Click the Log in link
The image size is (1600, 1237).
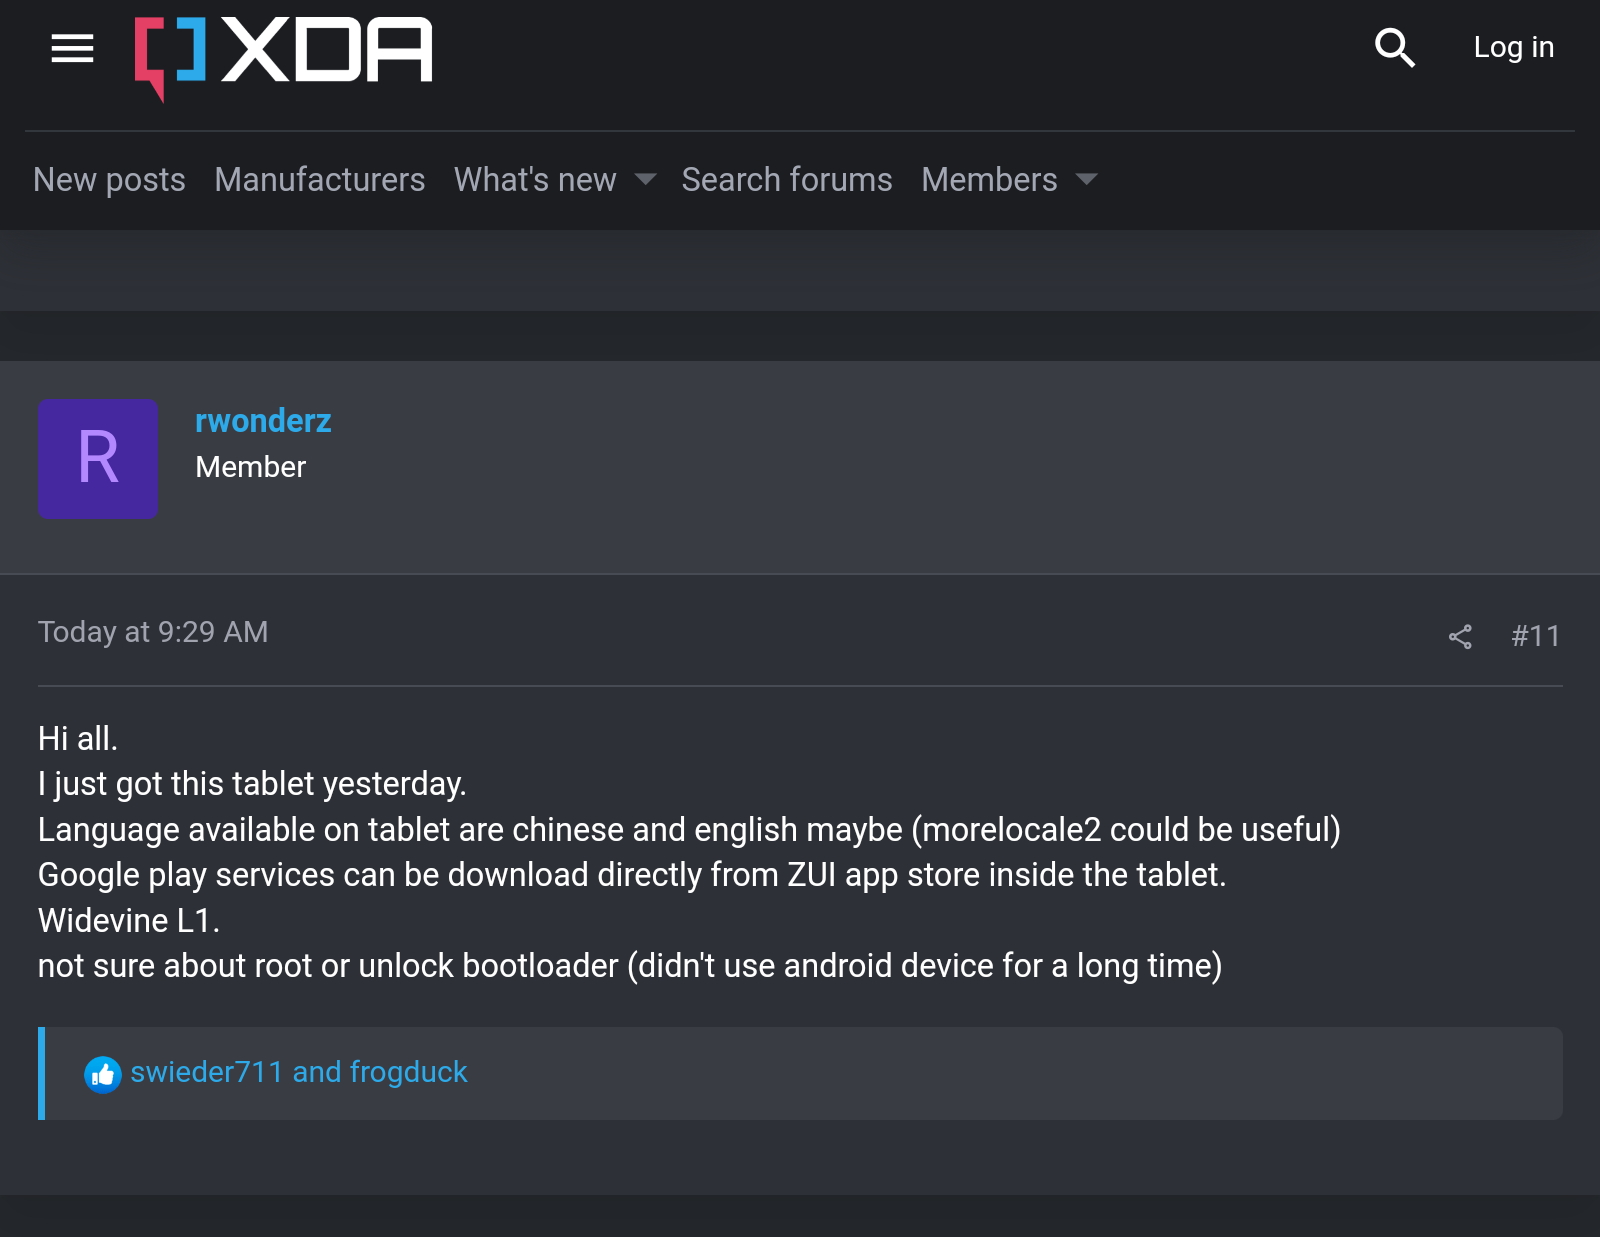tap(1513, 47)
